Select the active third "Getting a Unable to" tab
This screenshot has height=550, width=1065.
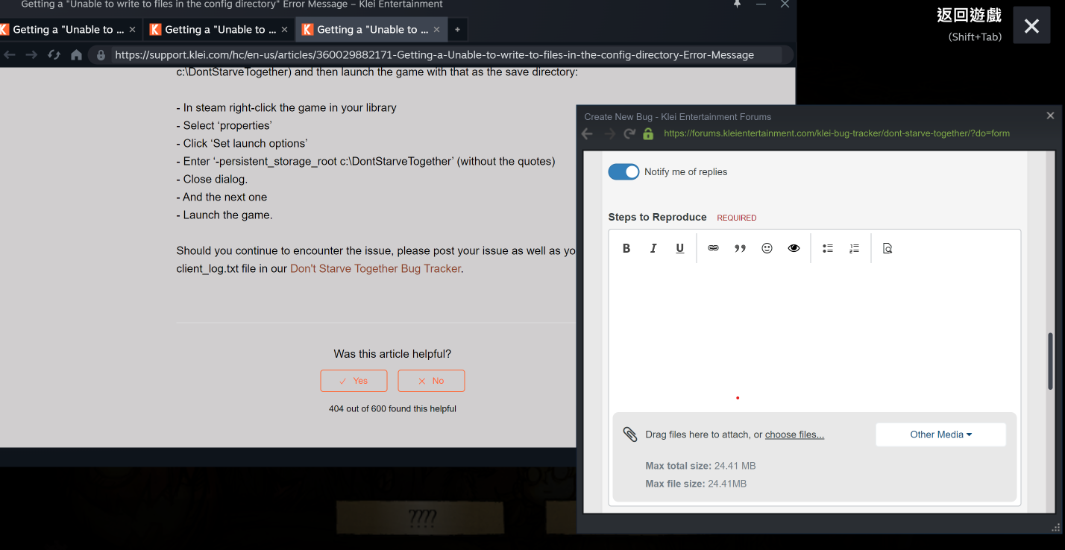pos(371,30)
